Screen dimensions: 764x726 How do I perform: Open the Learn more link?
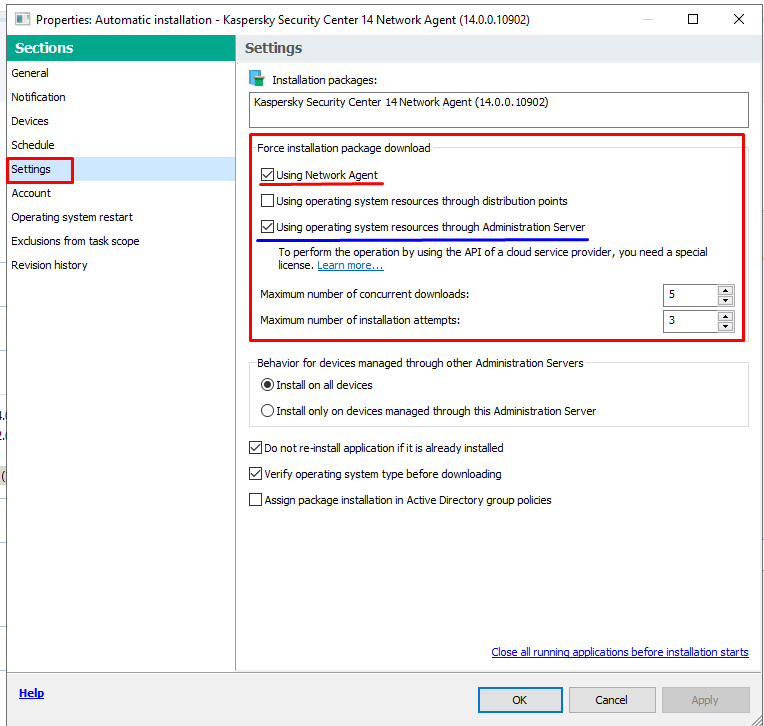pos(350,265)
